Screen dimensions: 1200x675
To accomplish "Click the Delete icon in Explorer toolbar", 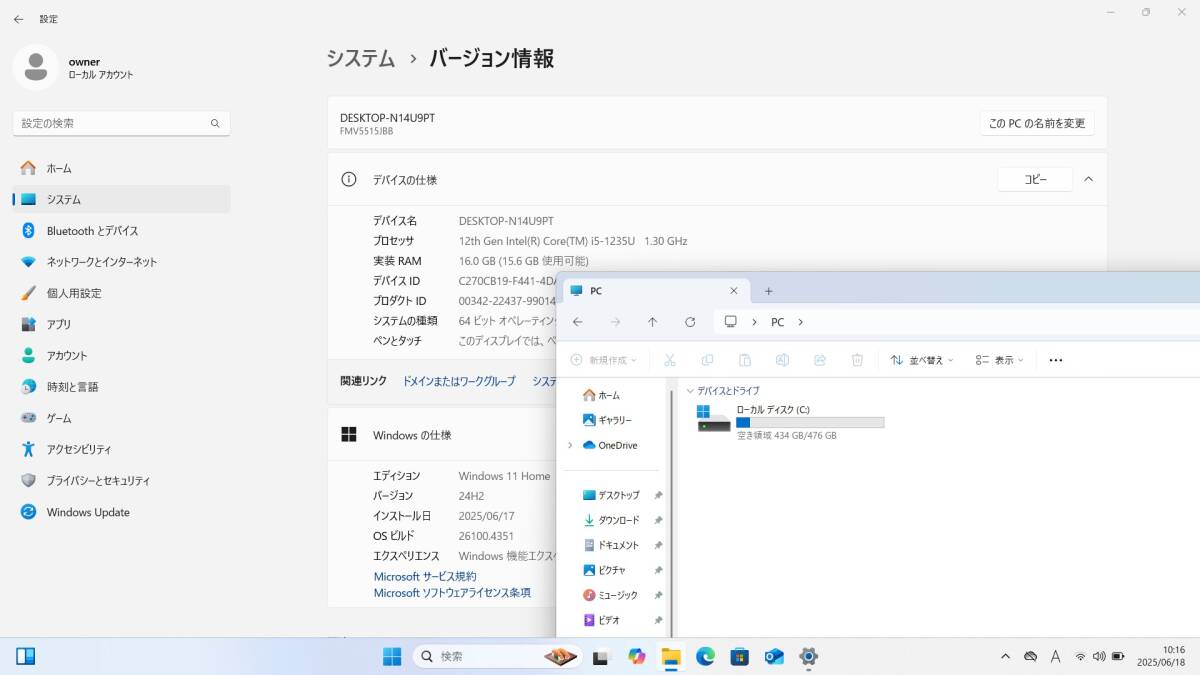I will tap(857, 360).
